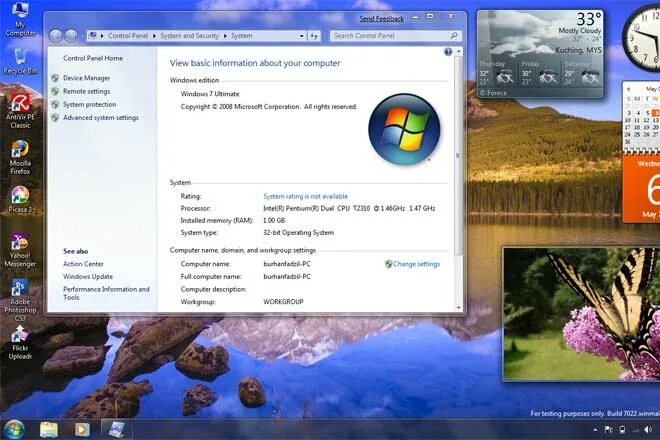Click Friday forecast in weather gadget
Viewport: 660px width, 440px height.
(540, 74)
